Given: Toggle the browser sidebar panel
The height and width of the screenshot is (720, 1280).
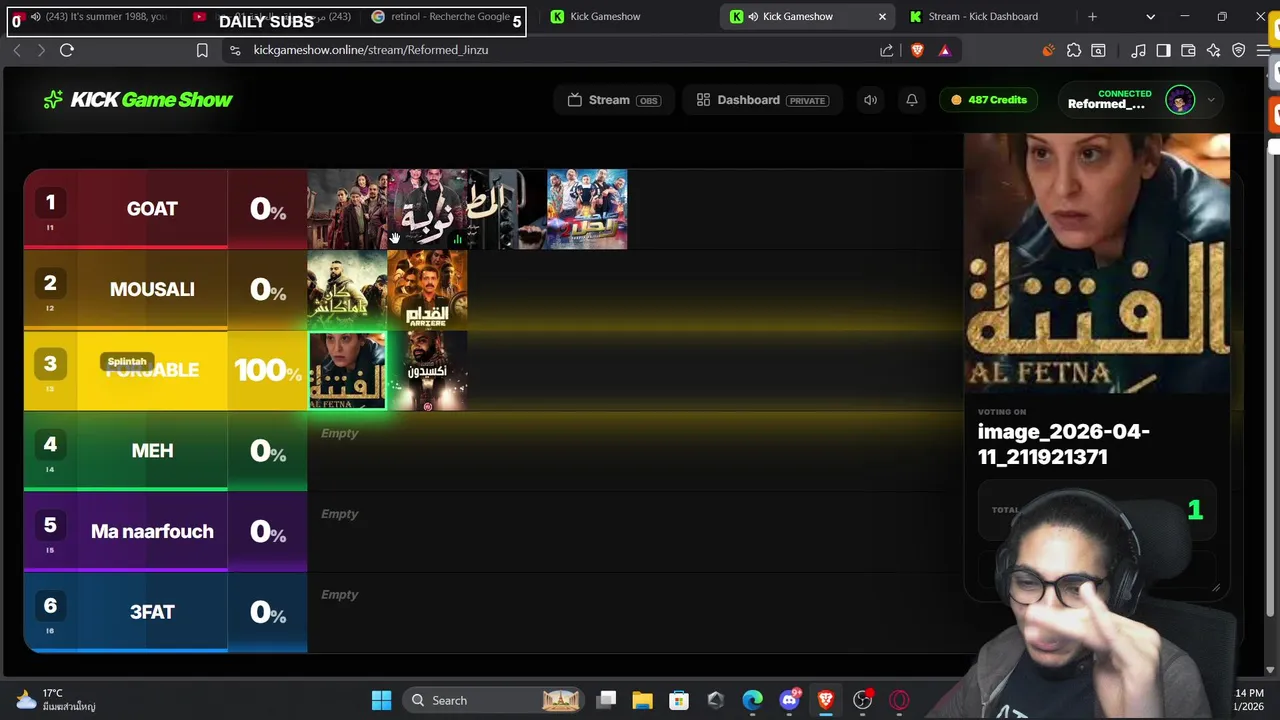Looking at the screenshot, I should point(1163,50).
